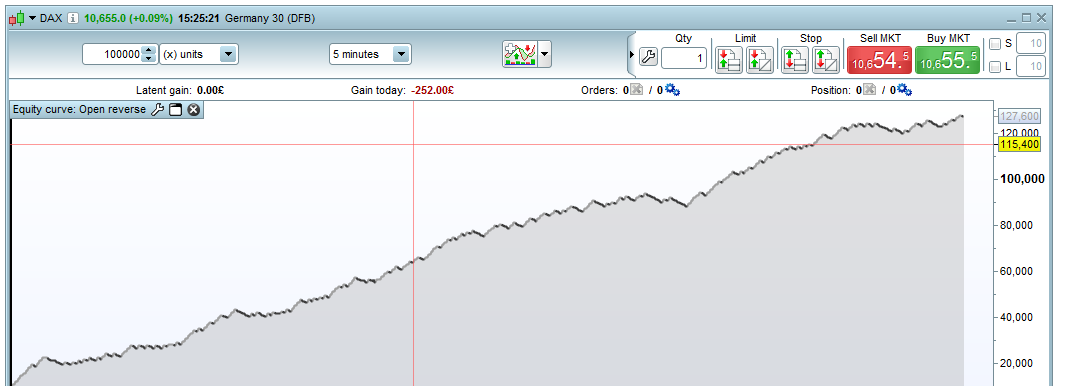
Task: Open Equity curve settings wrench icon
Action: pyautogui.click(x=157, y=110)
